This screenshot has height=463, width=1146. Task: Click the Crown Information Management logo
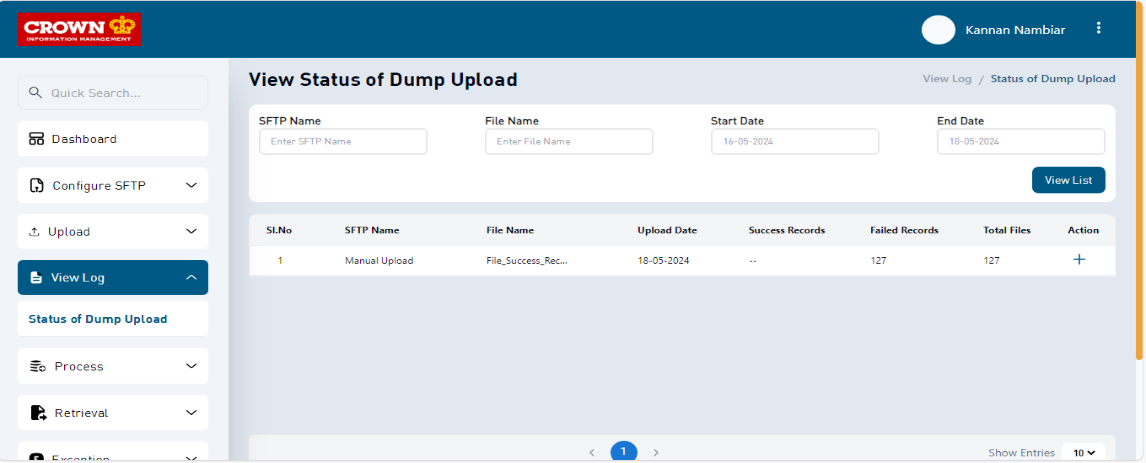coord(79,29)
